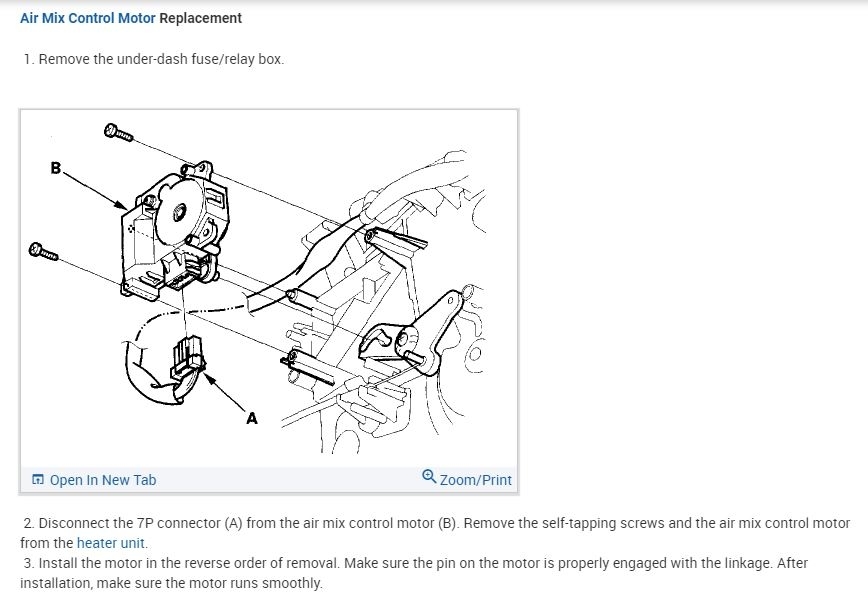Click the 7P connector plug drawing

tap(188, 359)
